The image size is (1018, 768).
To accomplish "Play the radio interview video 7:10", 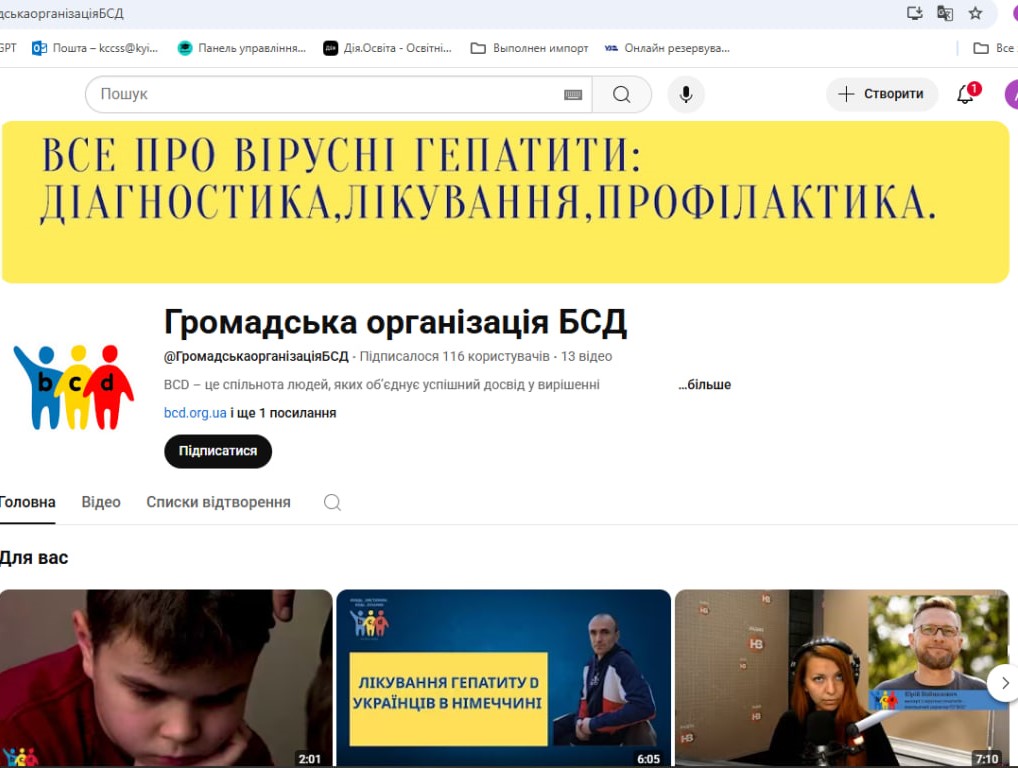I will pos(842,678).
